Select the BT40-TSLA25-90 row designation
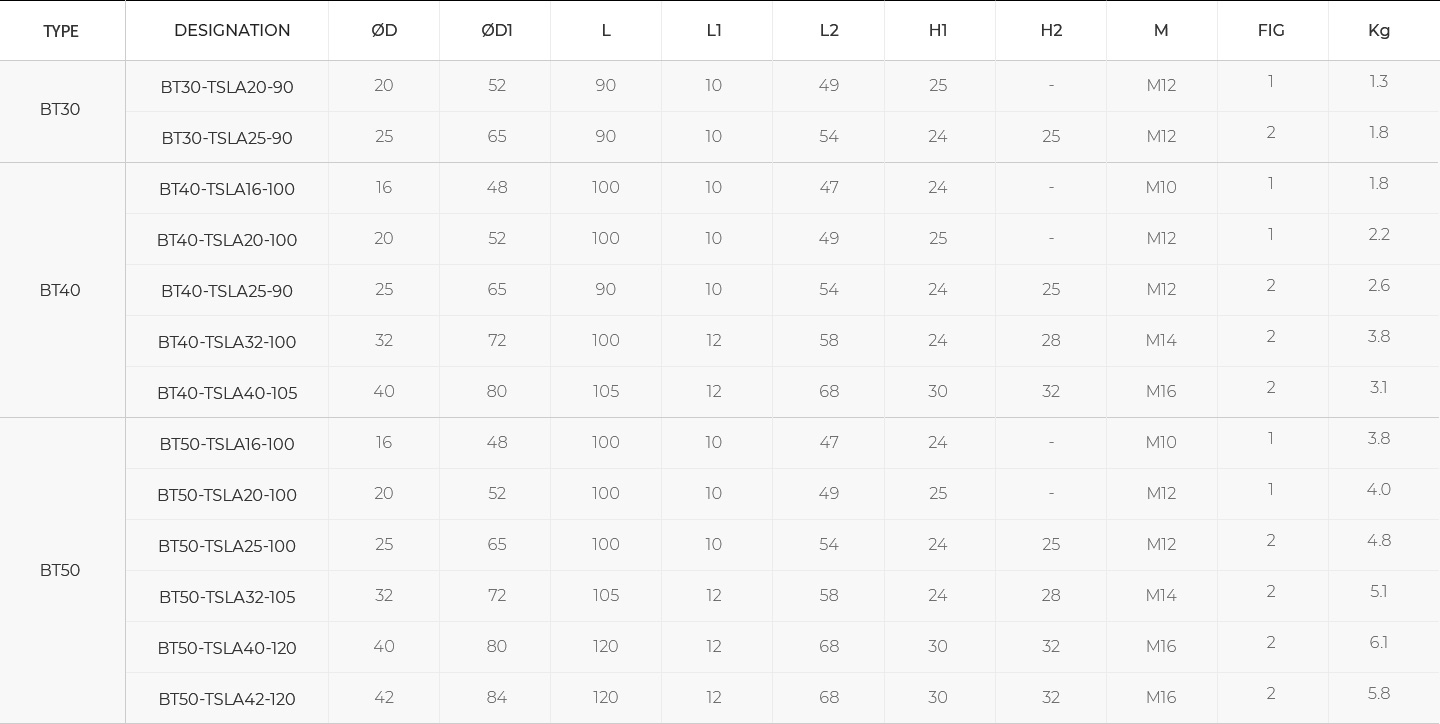Image resolution: width=1440 pixels, height=724 pixels. point(227,291)
